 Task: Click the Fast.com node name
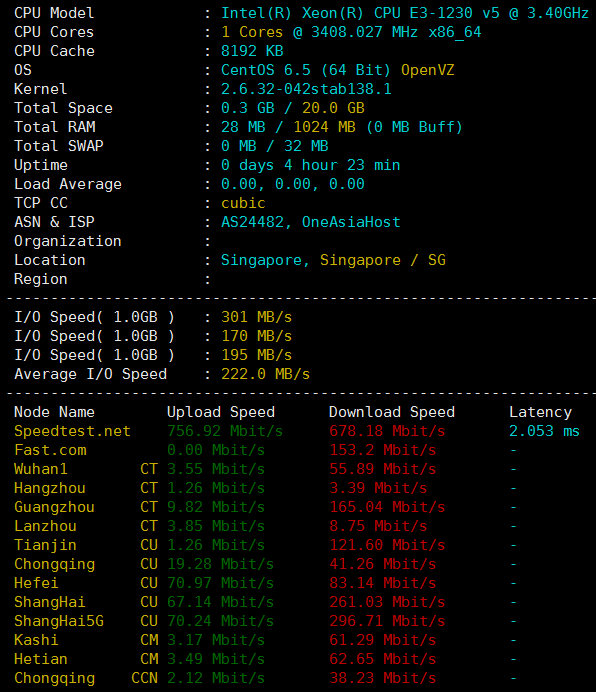(50, 450)
